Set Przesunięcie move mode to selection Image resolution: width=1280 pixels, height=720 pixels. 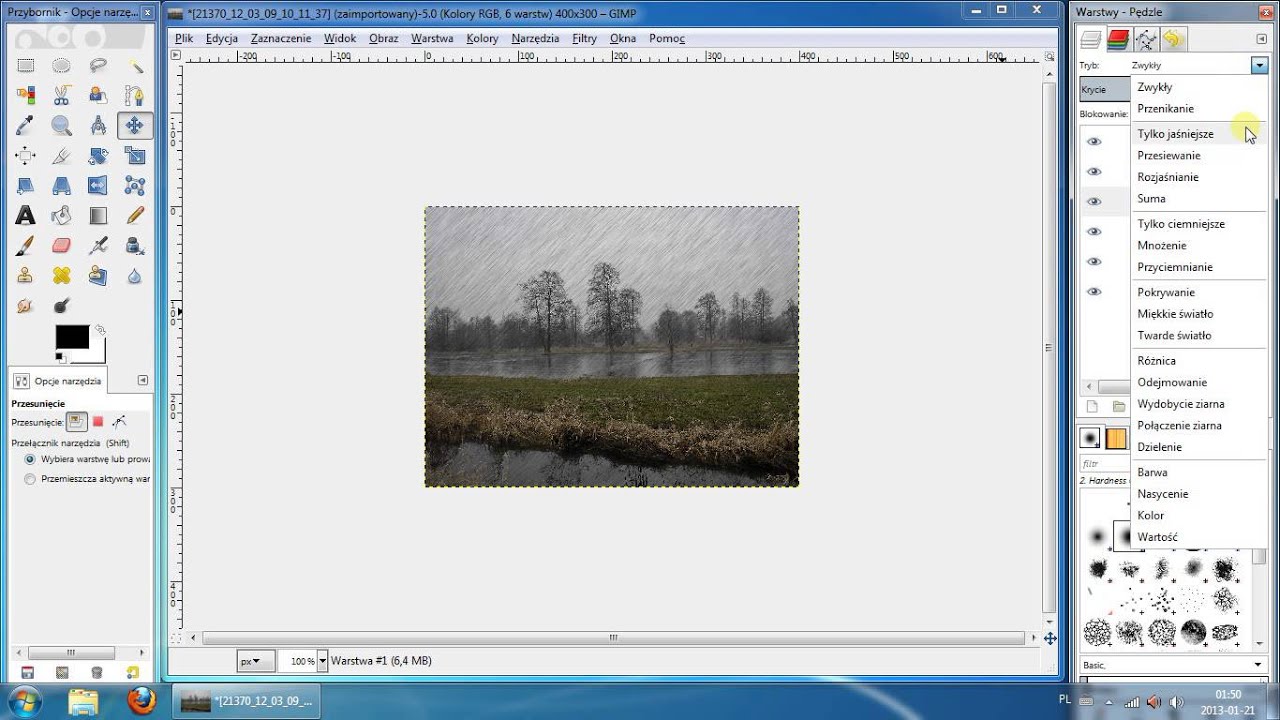tap(98, 422)
